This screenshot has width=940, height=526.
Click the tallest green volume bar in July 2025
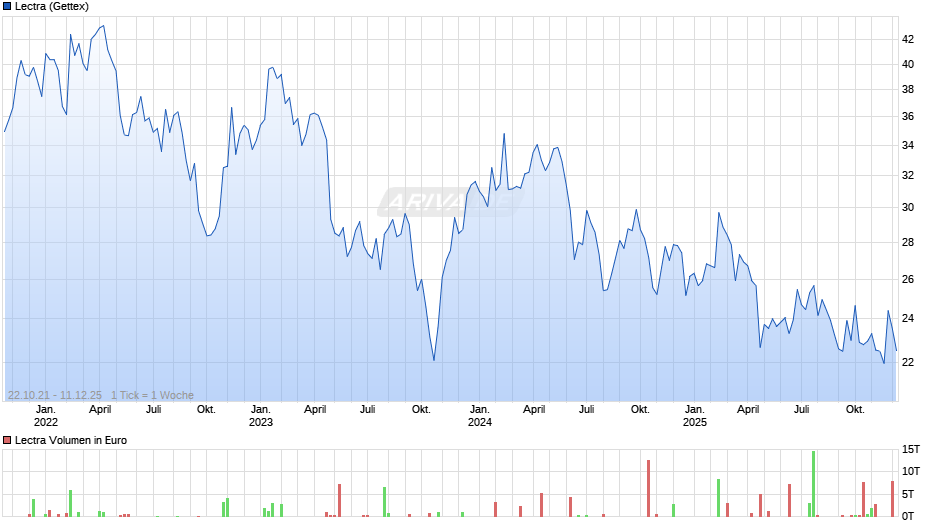(814, 484)
